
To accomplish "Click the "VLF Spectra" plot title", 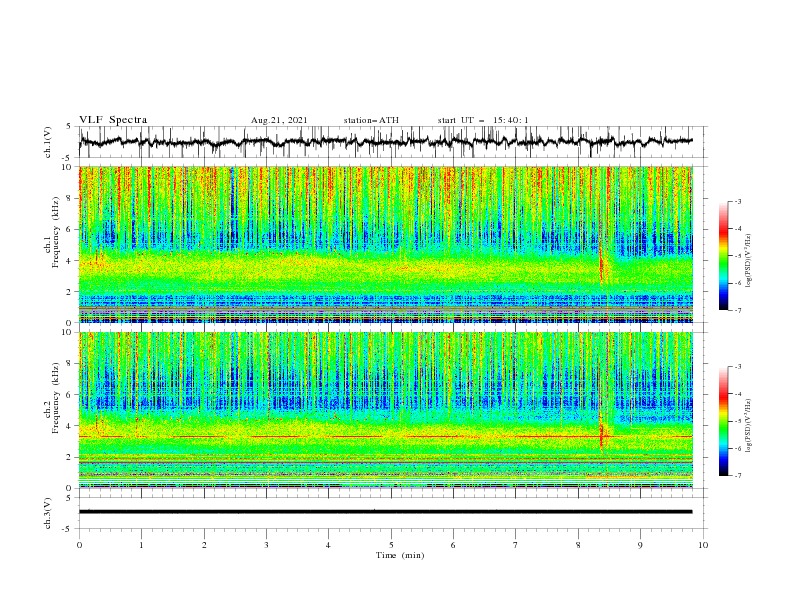I will [x=113, y=120].
